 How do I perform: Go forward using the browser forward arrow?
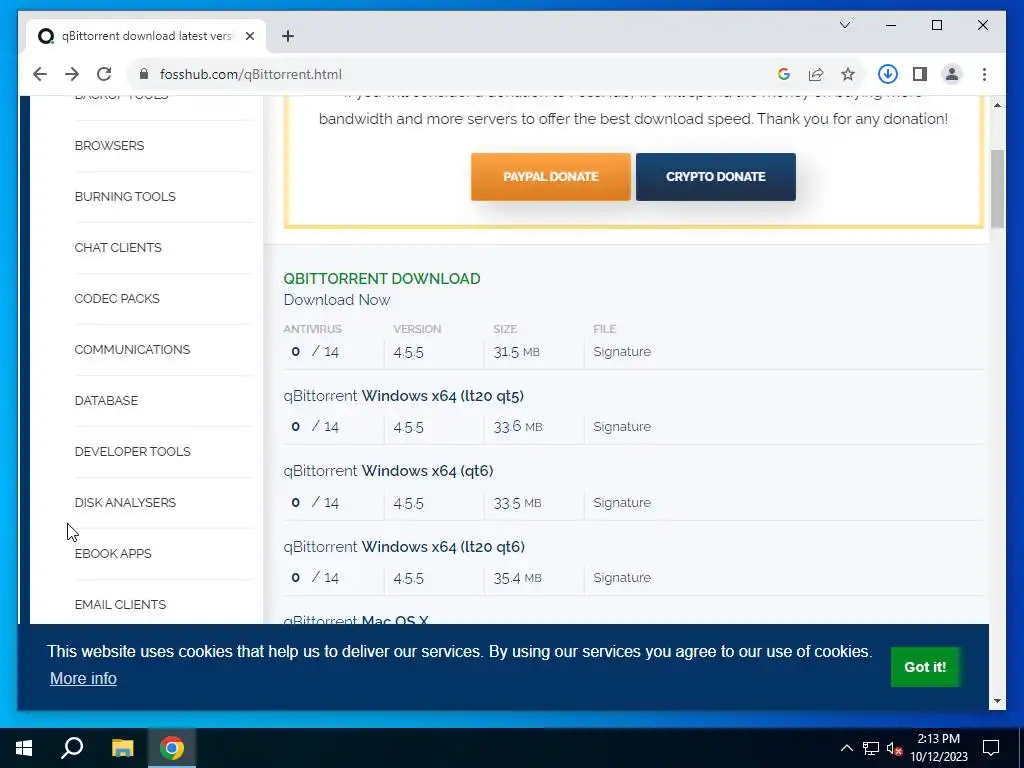pos(72,74)
